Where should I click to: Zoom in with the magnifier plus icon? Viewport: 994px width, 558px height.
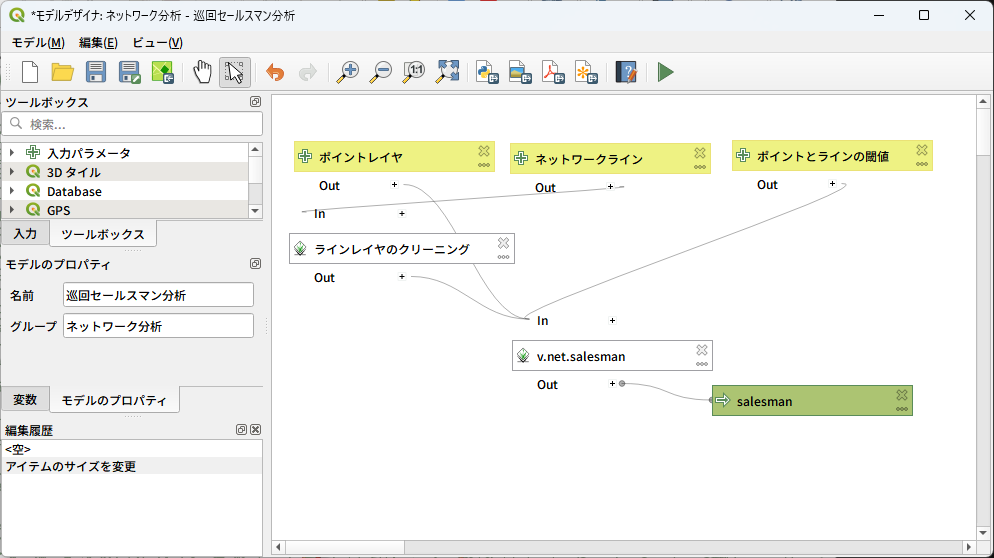[x=348, y=72]
